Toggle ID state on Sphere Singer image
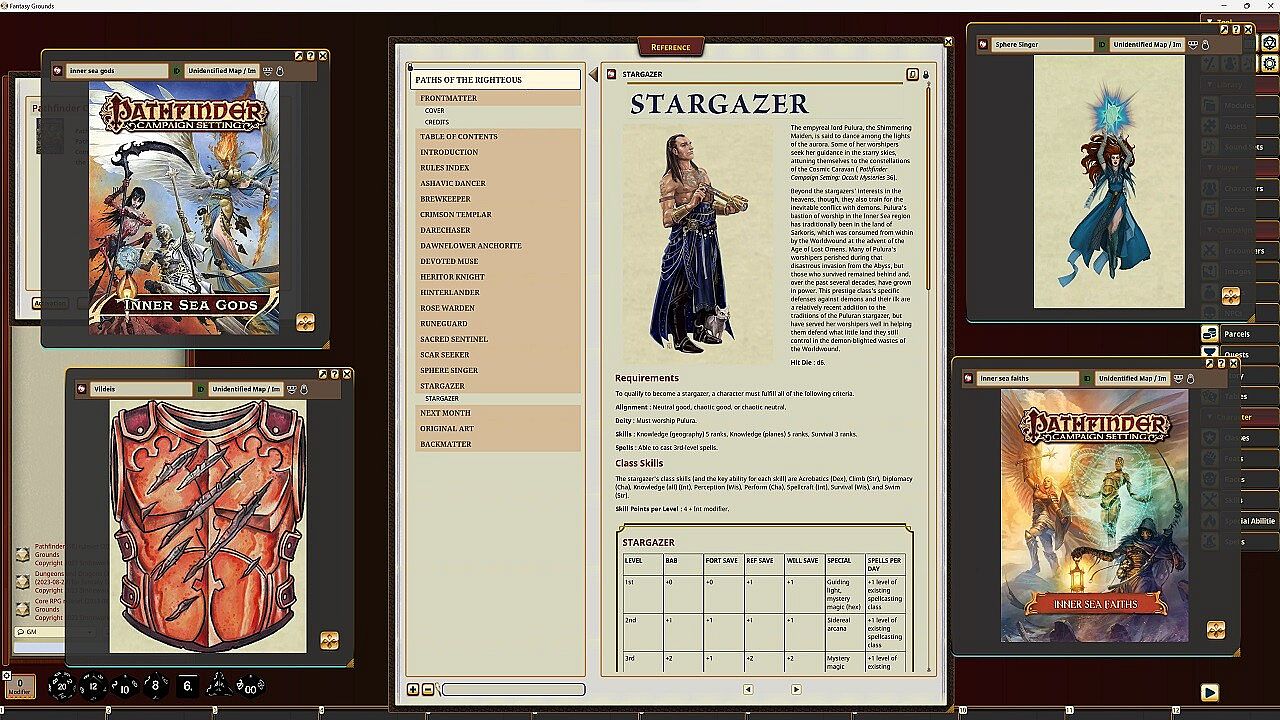Viewport: 1280px width, 720px height. [x=1102, y=45]
